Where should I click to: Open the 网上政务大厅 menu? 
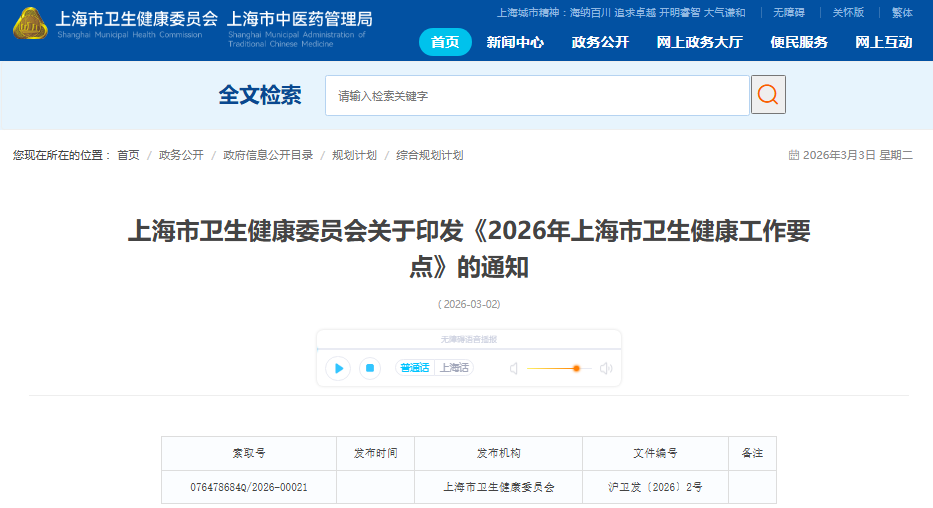[x=700, y=42]
